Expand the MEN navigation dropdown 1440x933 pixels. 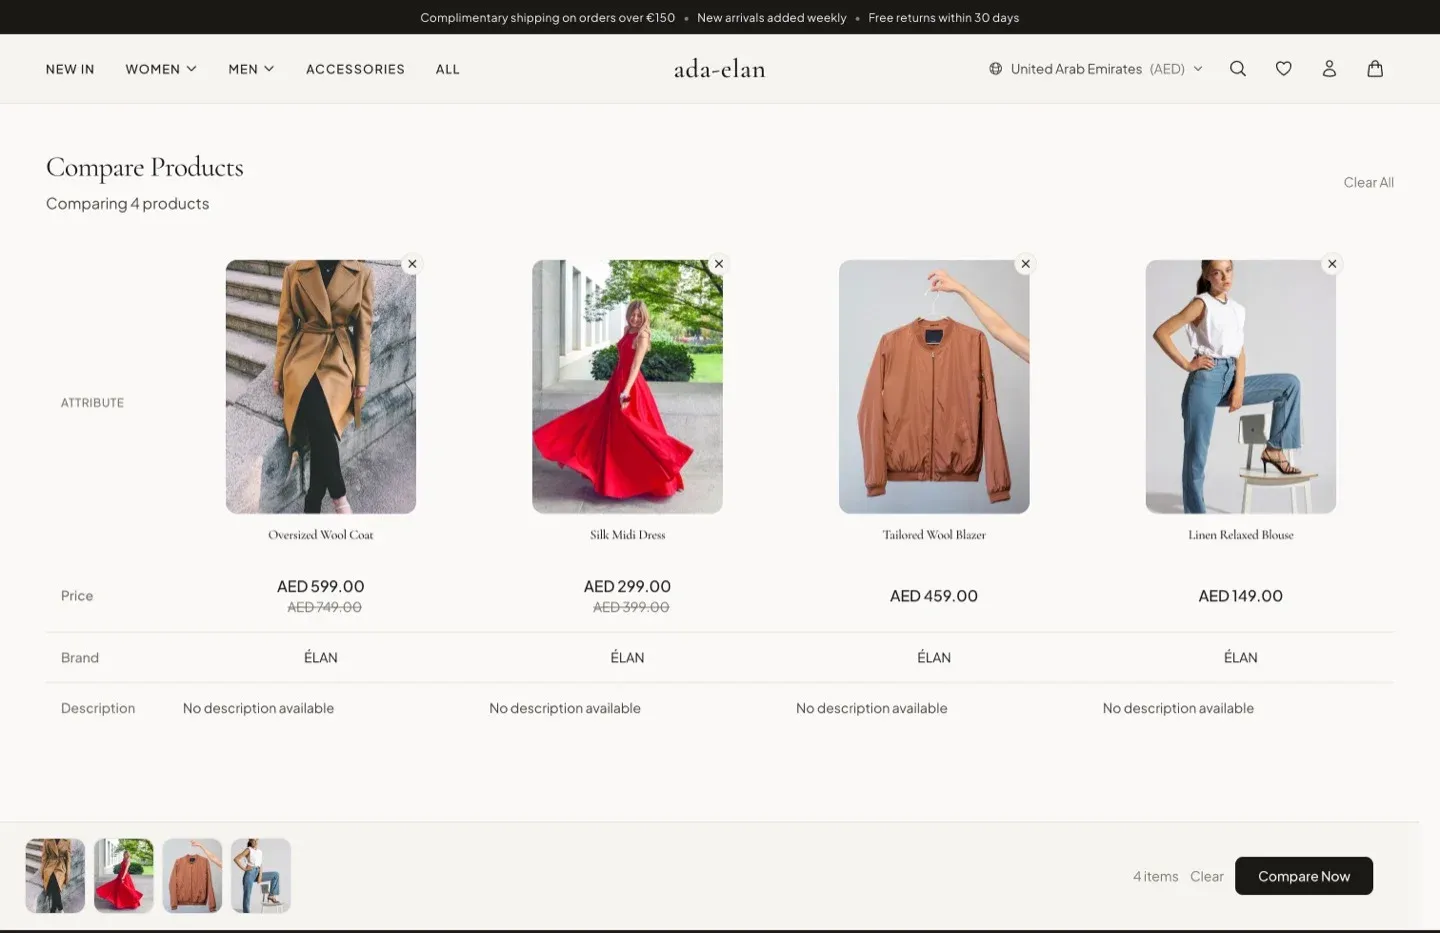click(x=250, y=68)
